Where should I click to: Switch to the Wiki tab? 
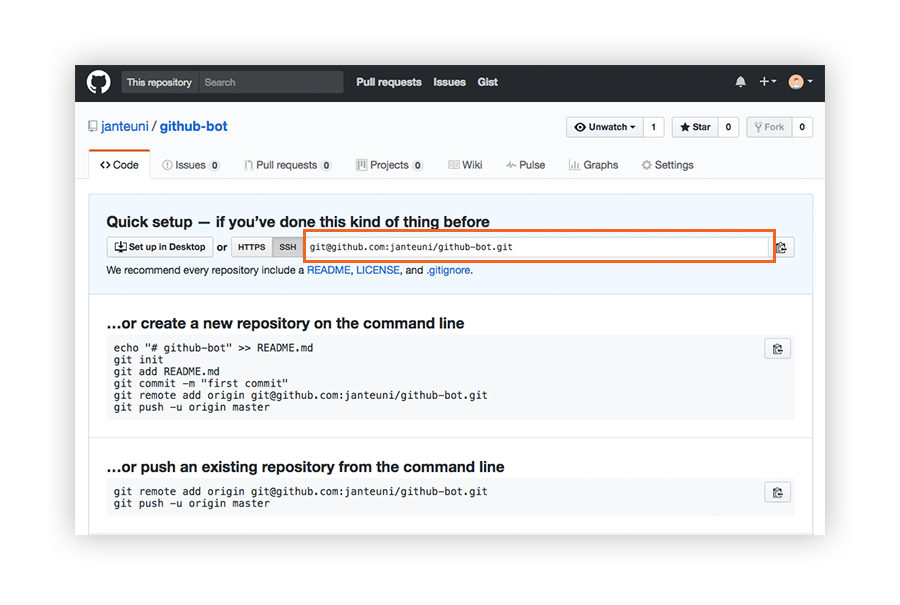pyautogui.click(x=465, y=165)
